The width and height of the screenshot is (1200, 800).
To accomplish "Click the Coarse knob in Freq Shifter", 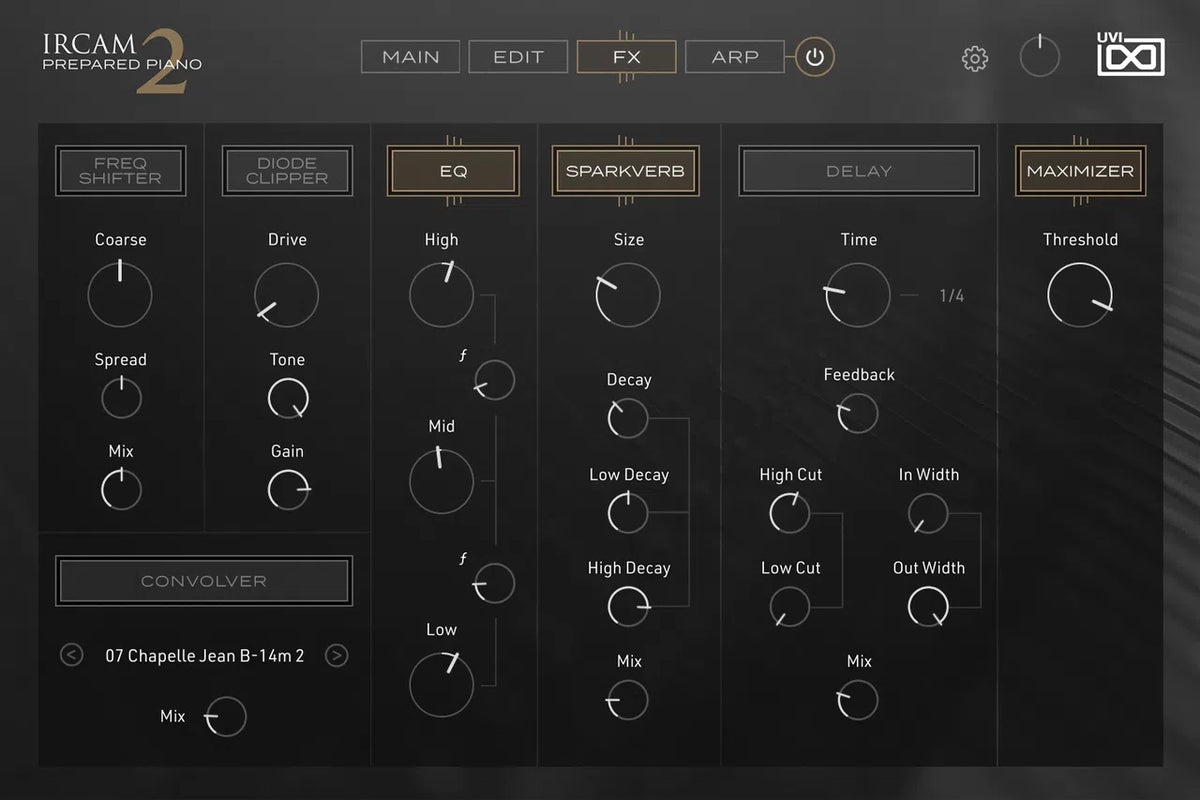I will [120, 294].
